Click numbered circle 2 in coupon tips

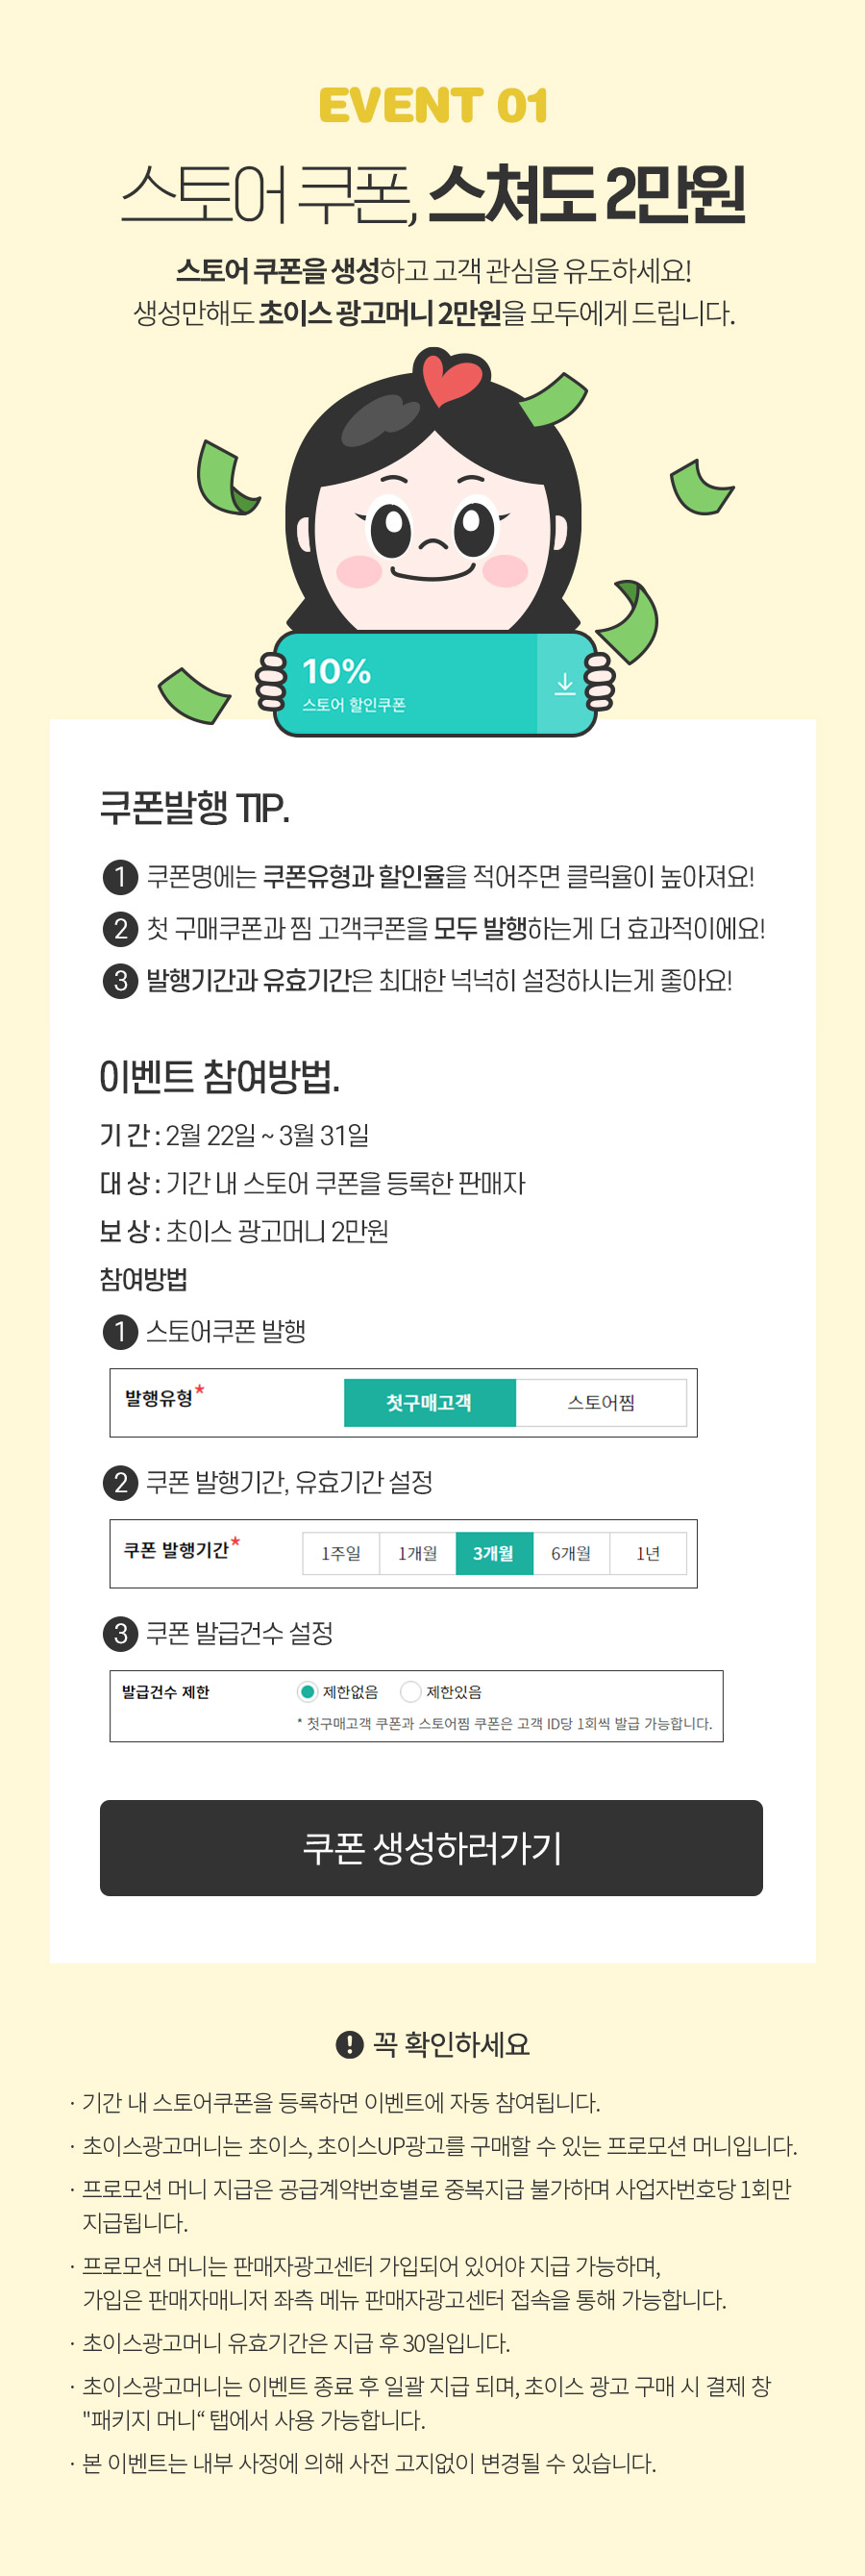point(120,929)
